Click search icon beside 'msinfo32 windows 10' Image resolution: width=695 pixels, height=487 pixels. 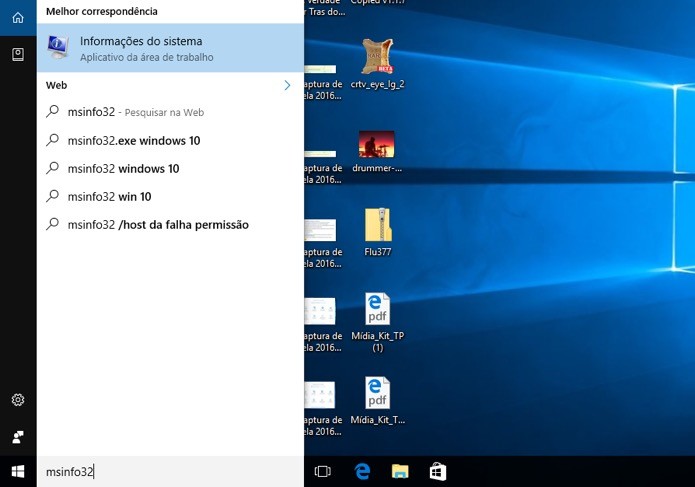click(x=52, y=168)
